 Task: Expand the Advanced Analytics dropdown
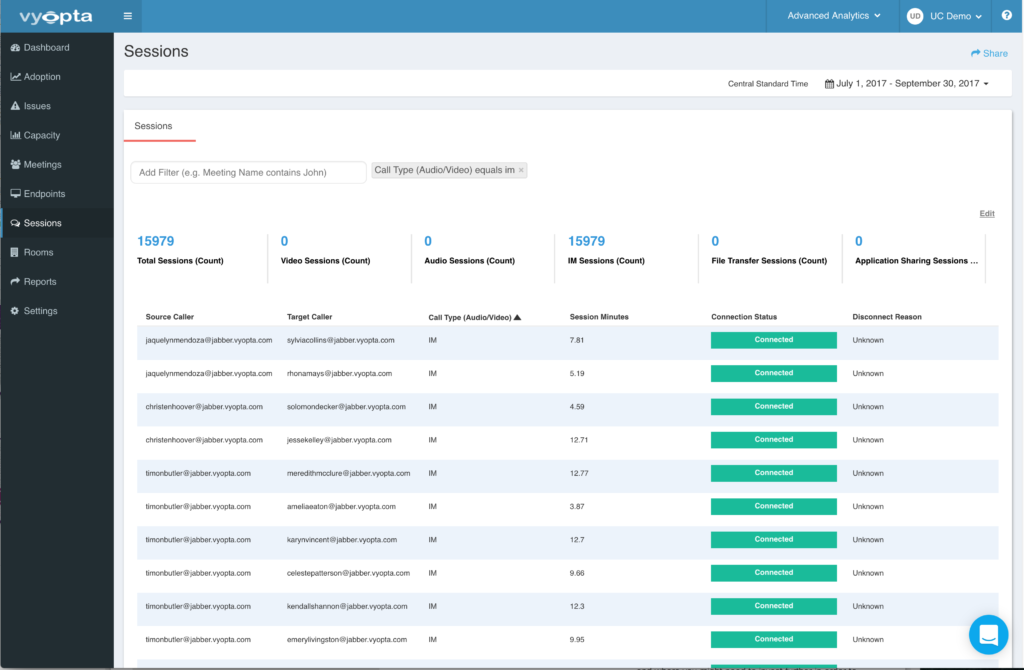833,16
